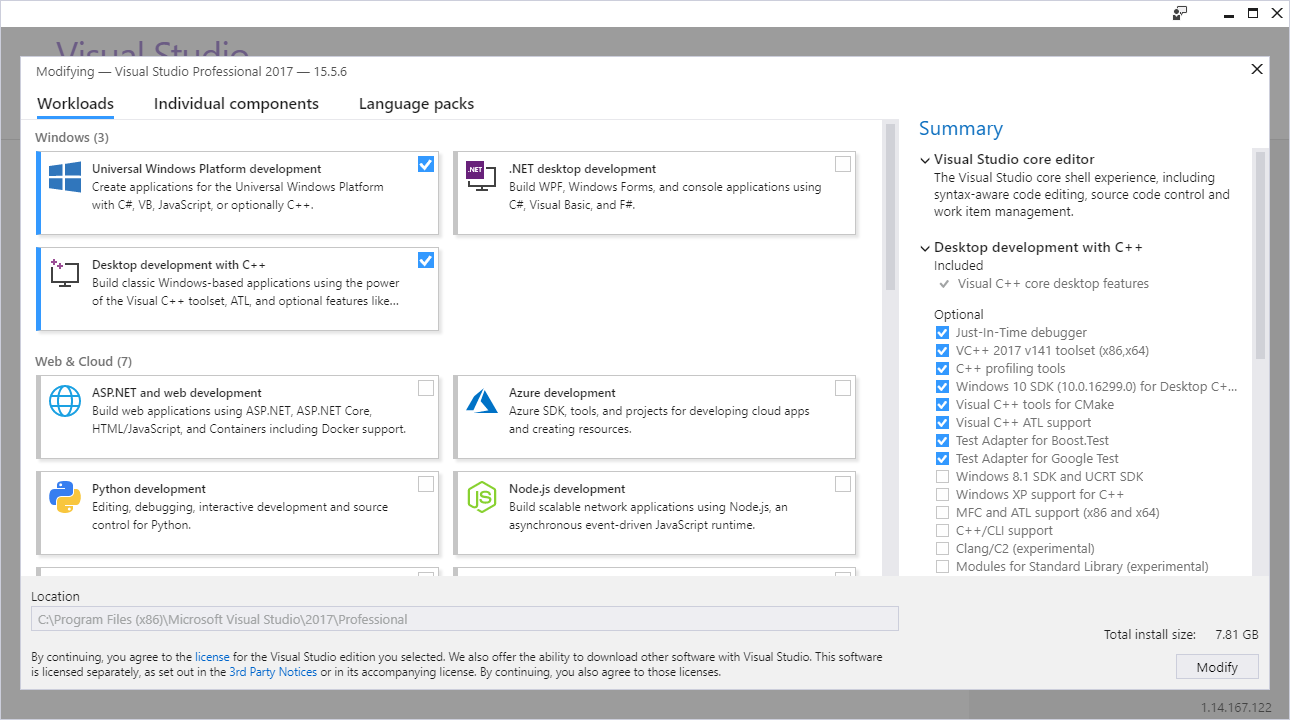
Task: Uncheck Visual C++ tools for CMake
Action: (x=942, y=405)
